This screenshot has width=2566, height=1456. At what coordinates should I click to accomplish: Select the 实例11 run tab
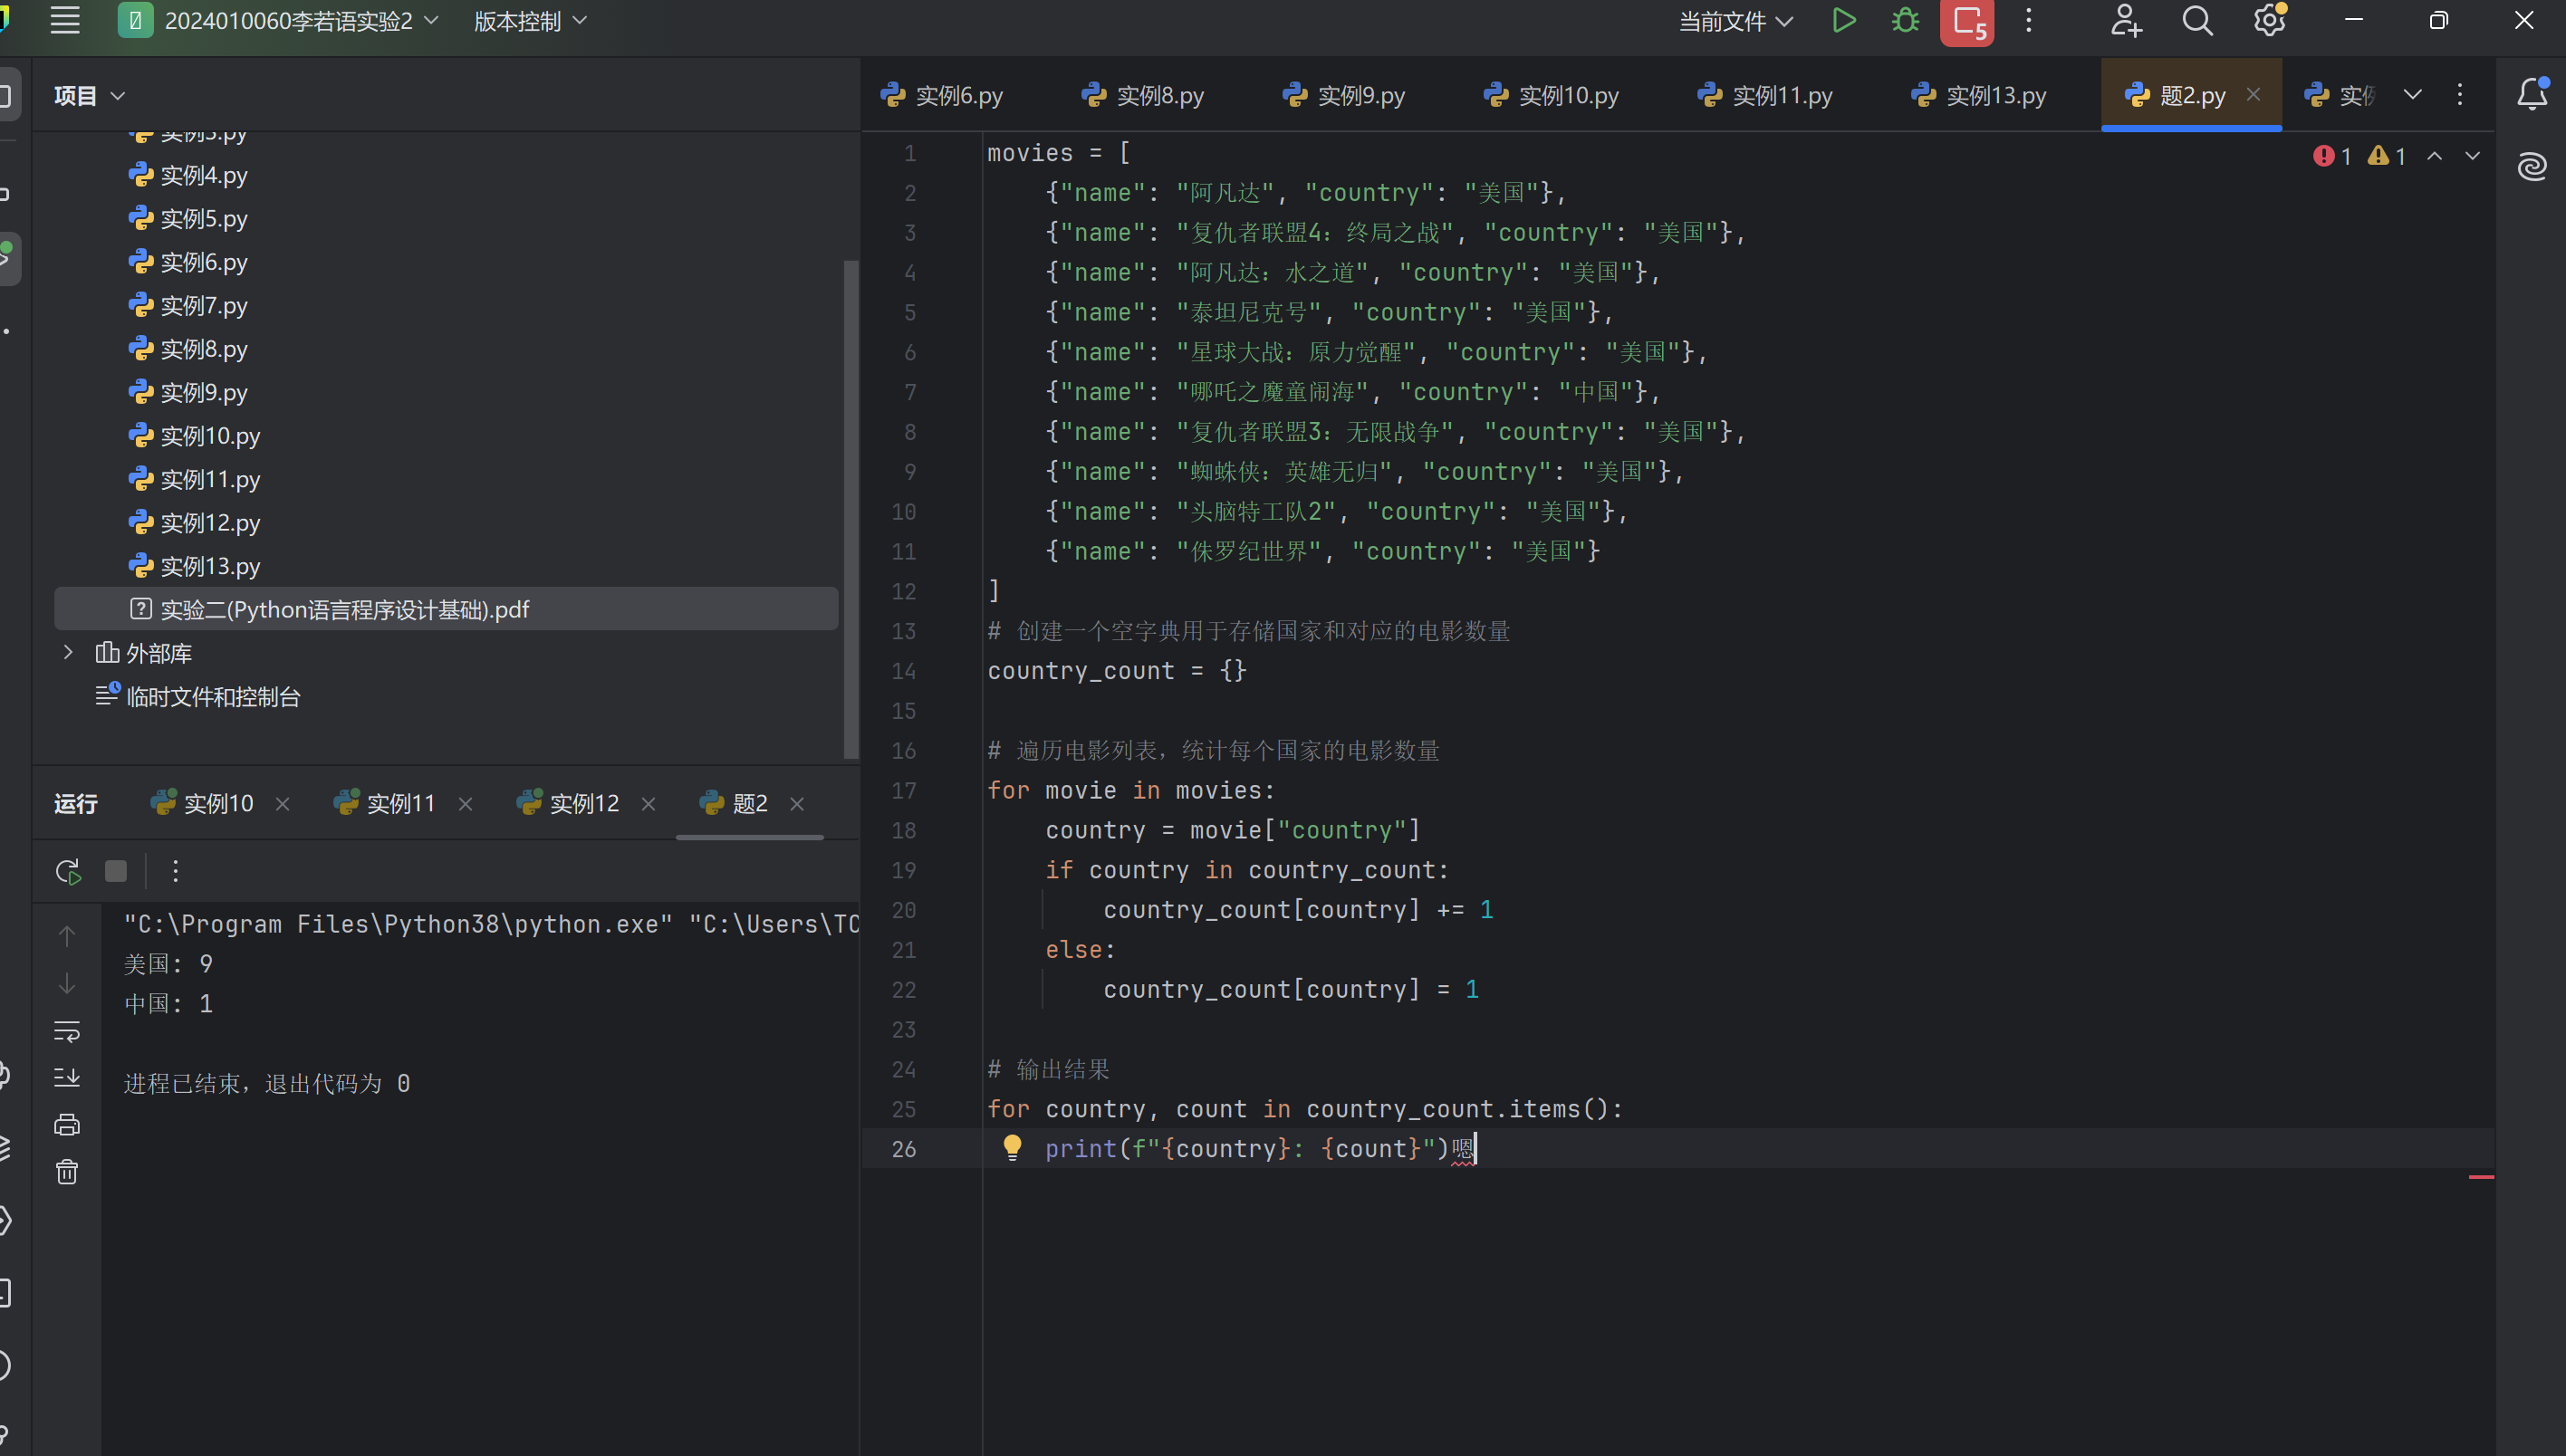point(399,804)
